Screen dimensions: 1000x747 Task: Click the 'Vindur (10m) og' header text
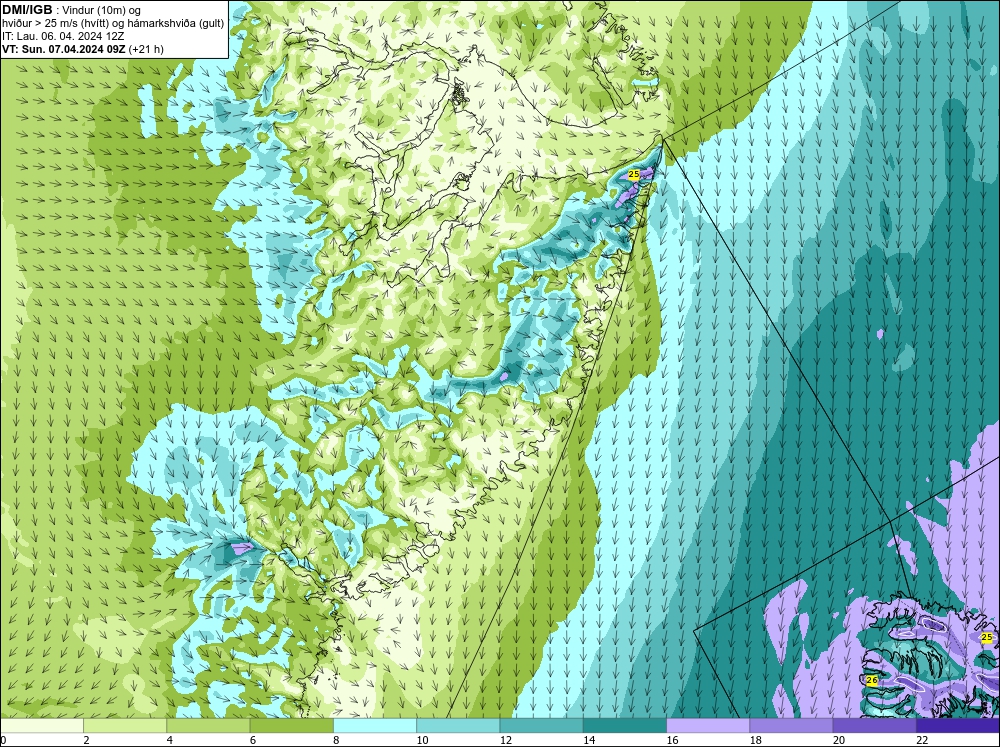101,10
